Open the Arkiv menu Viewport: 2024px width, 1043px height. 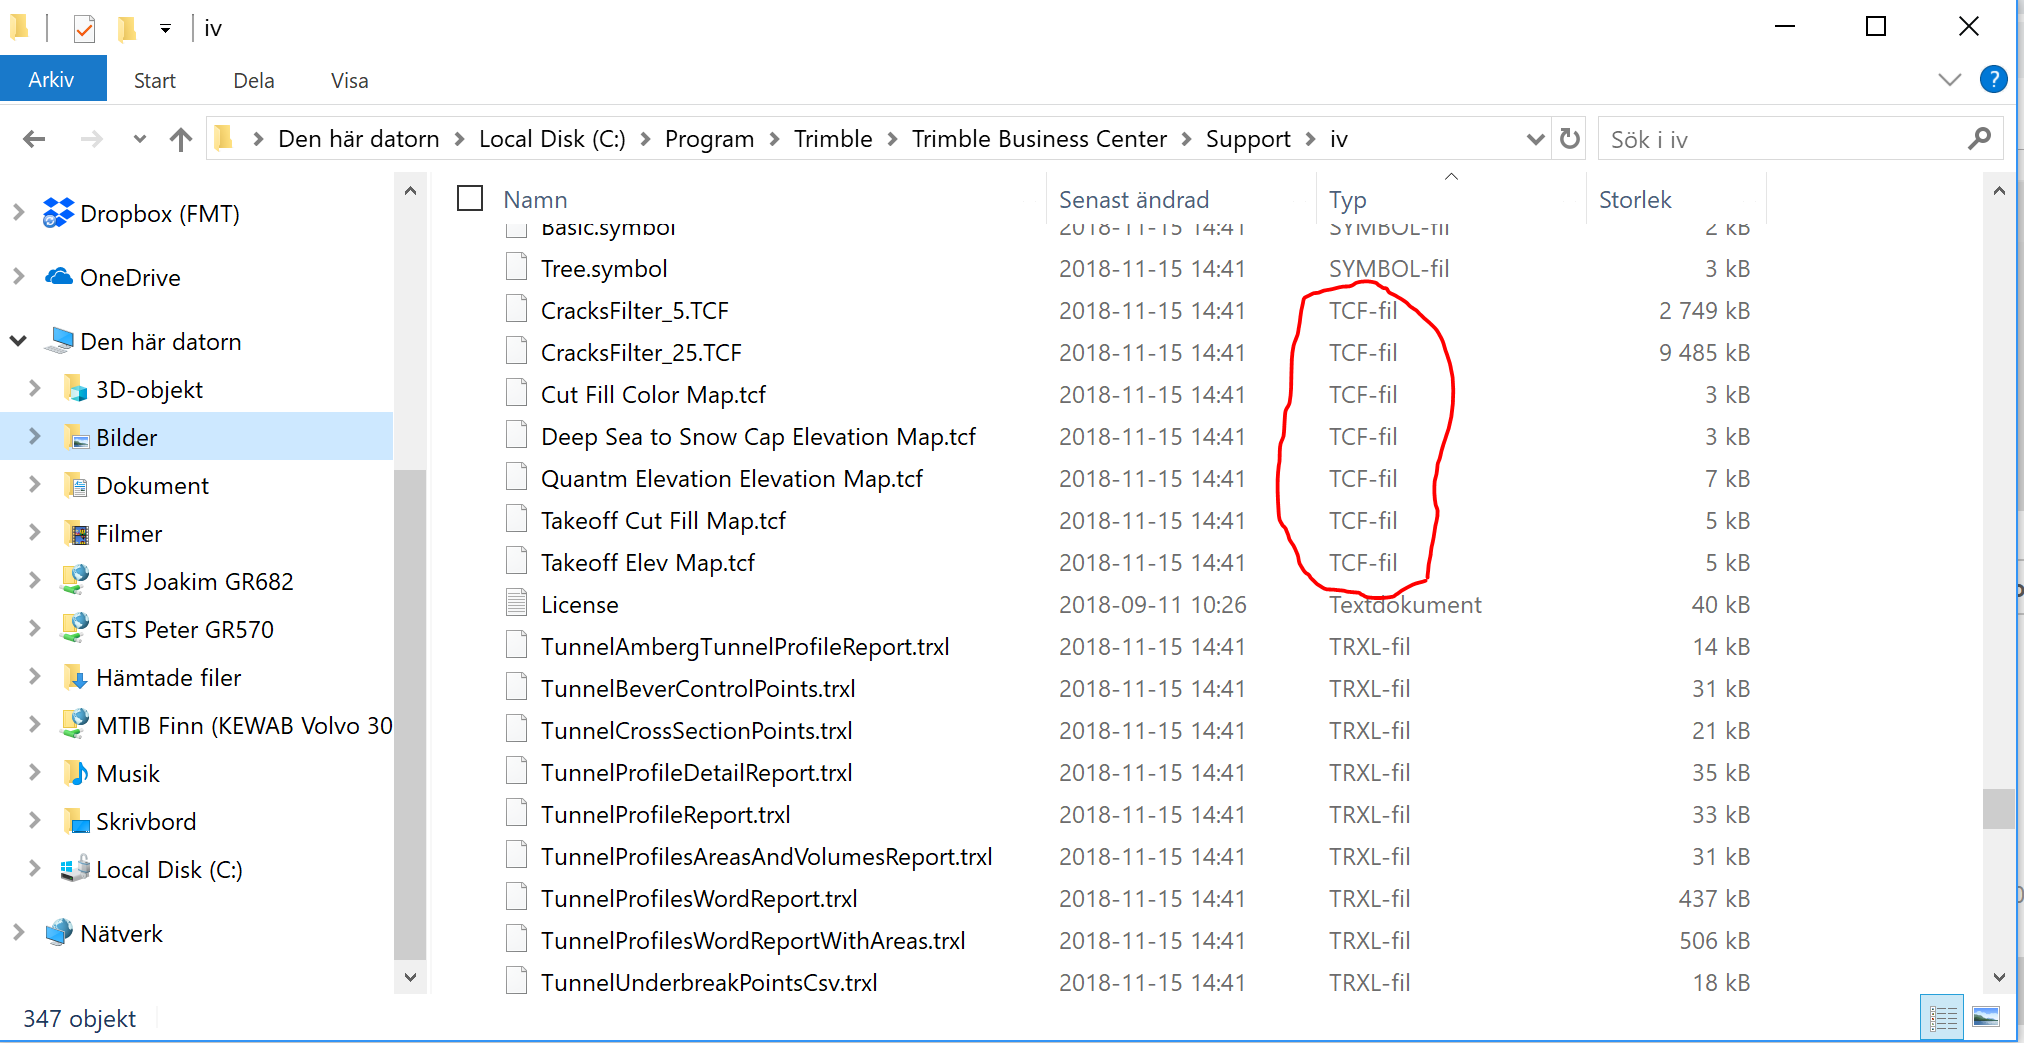(51, 79)
